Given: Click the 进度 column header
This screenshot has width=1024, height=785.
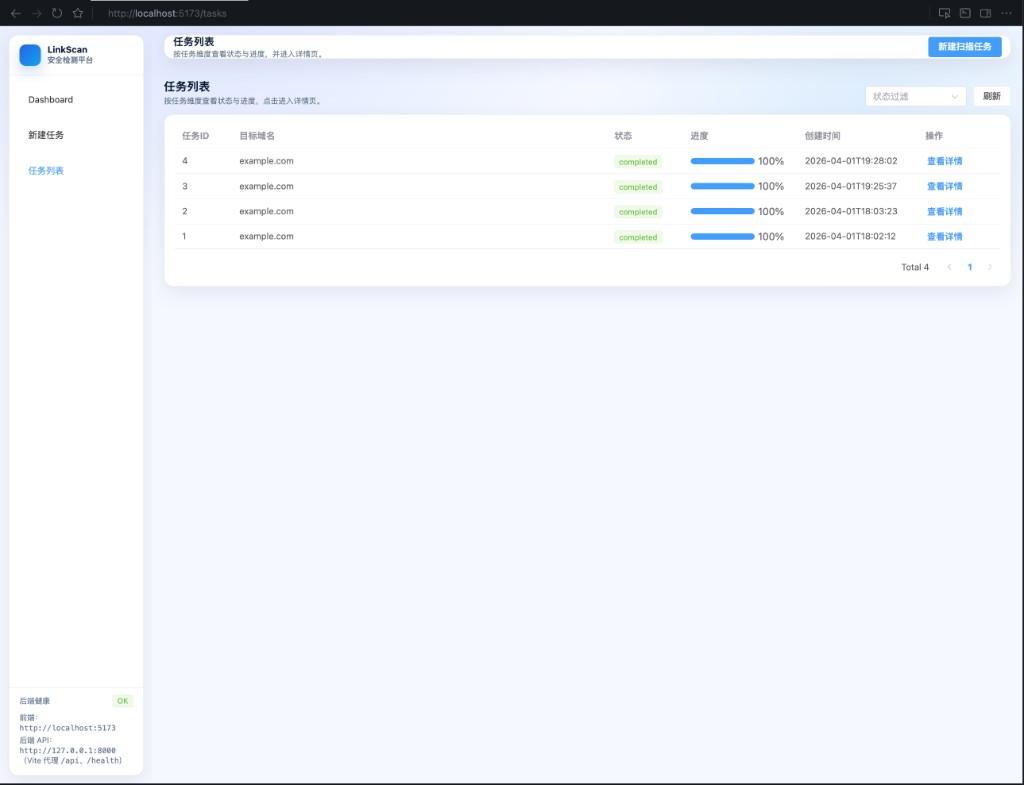Looking at the screenshot, I should (x=699, y=136).
